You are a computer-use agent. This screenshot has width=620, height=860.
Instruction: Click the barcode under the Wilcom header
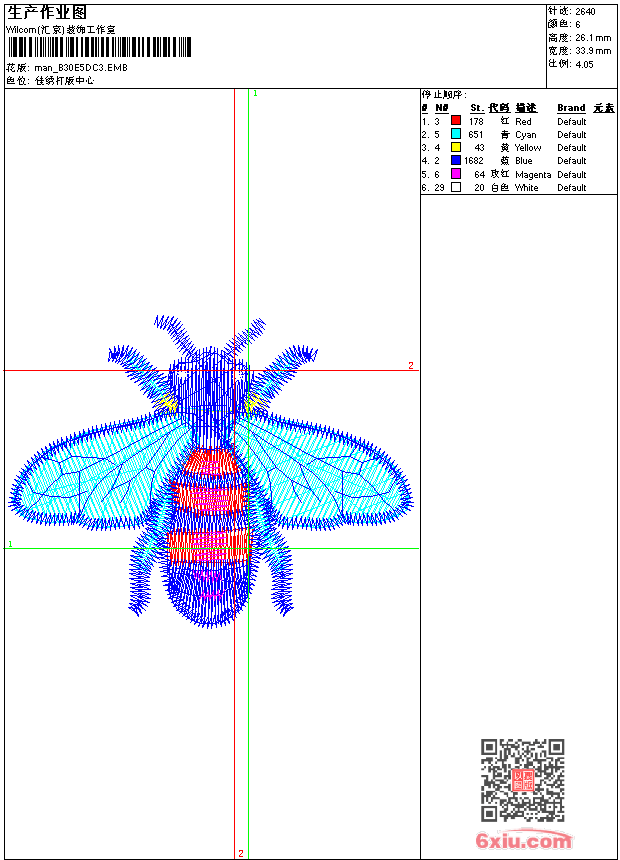tap(99, 48)
